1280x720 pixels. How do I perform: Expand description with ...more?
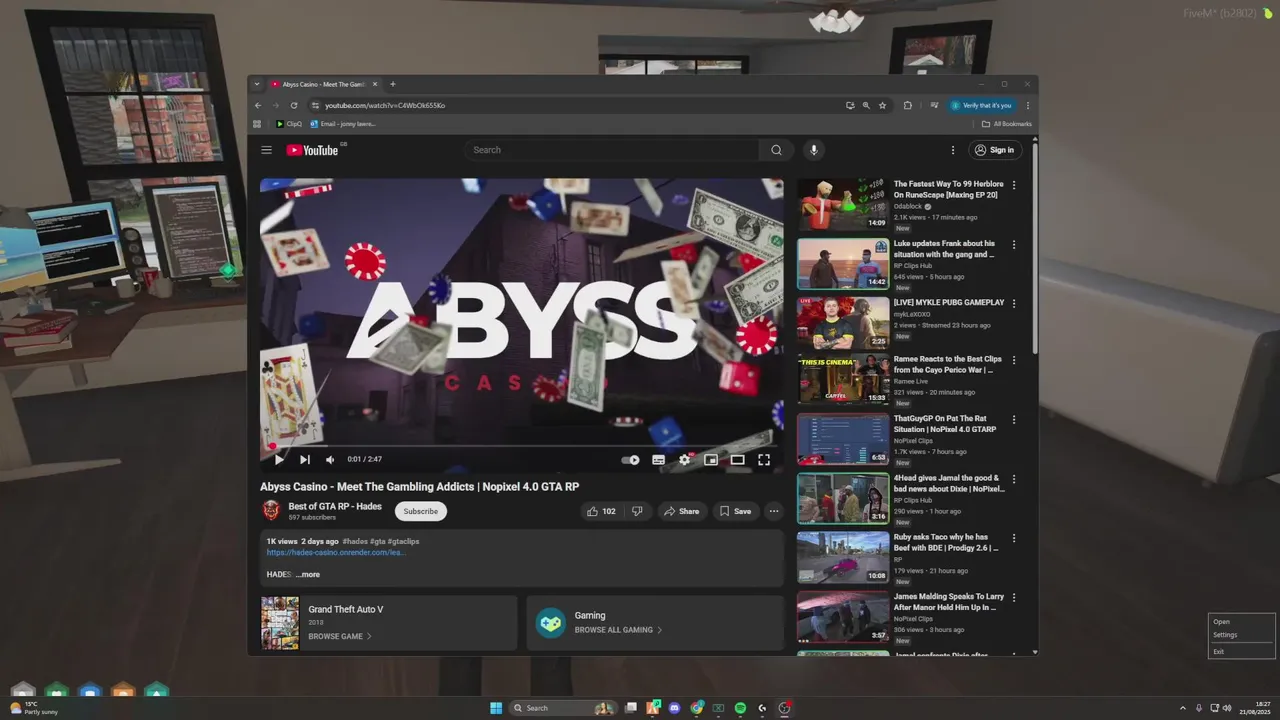click(308, 575)
